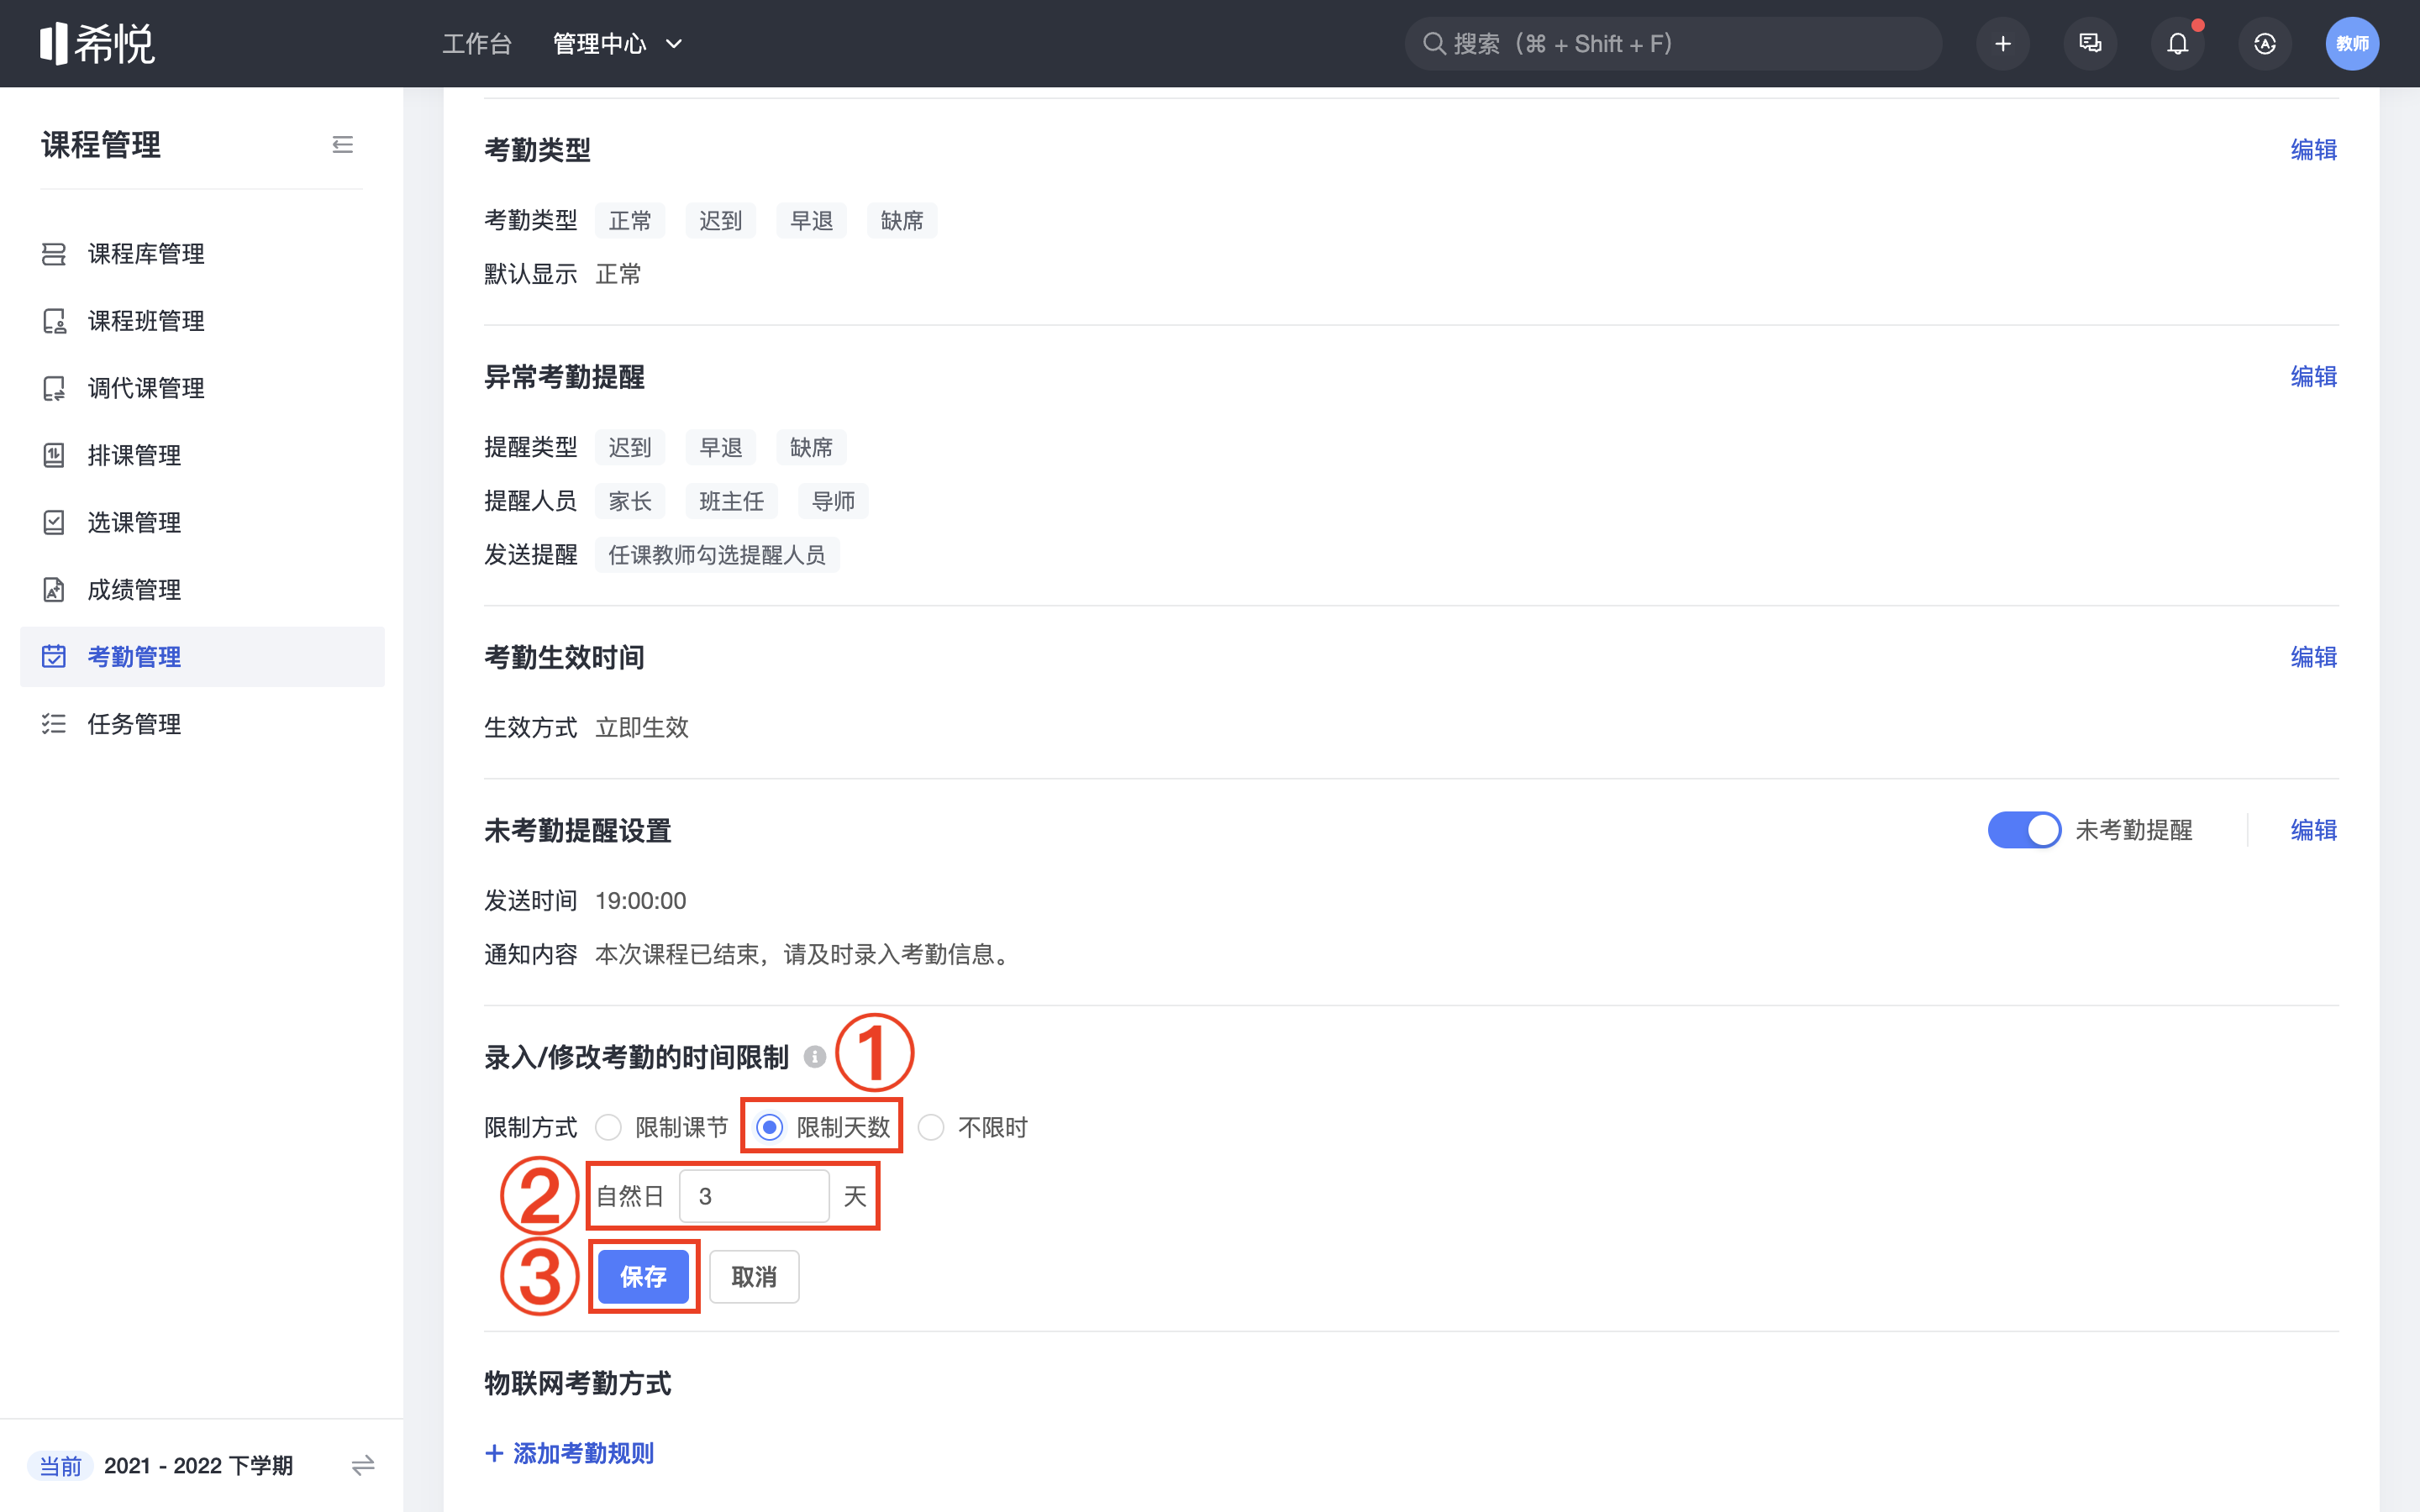Select 考勤管理 in sidebar
2420x1512 pixels.
coord(202,657)
